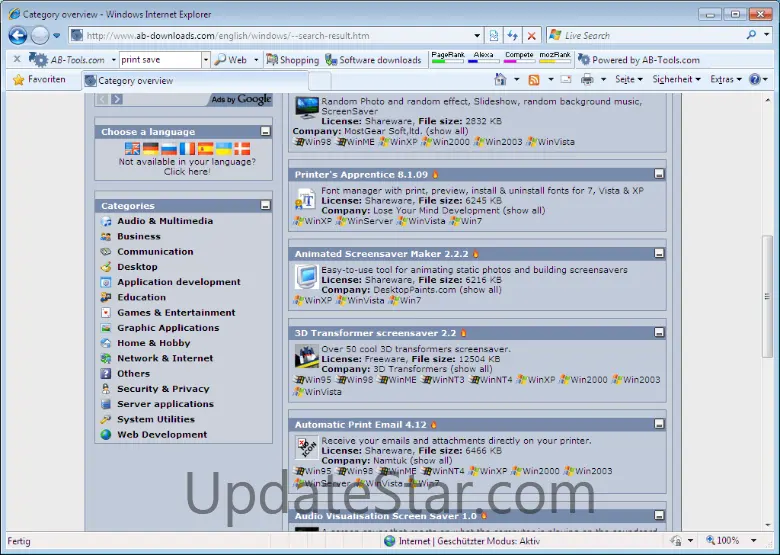Click the Read Mail icon
The height and width of the screenshot is (555, 780).
click(x=566, y=79)
